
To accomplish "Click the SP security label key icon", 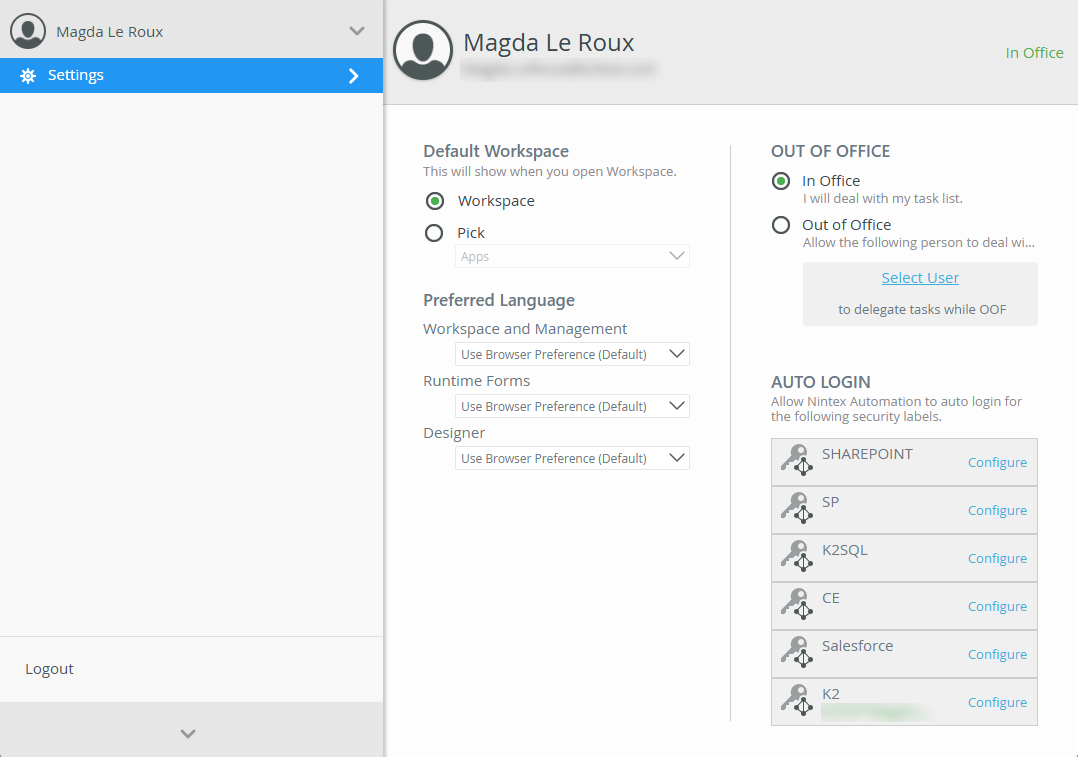I will point(796,508).
